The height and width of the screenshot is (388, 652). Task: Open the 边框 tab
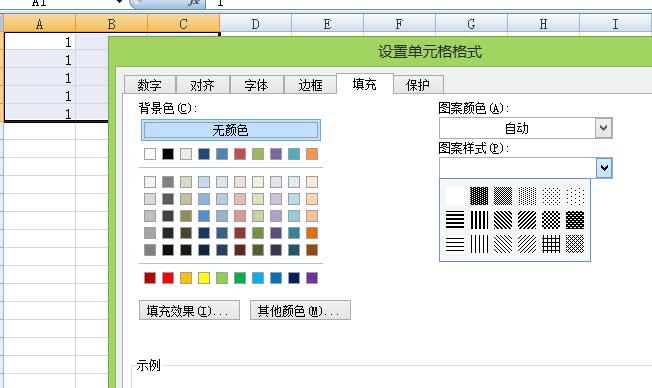pyautogui.click(x=310, y=85)
